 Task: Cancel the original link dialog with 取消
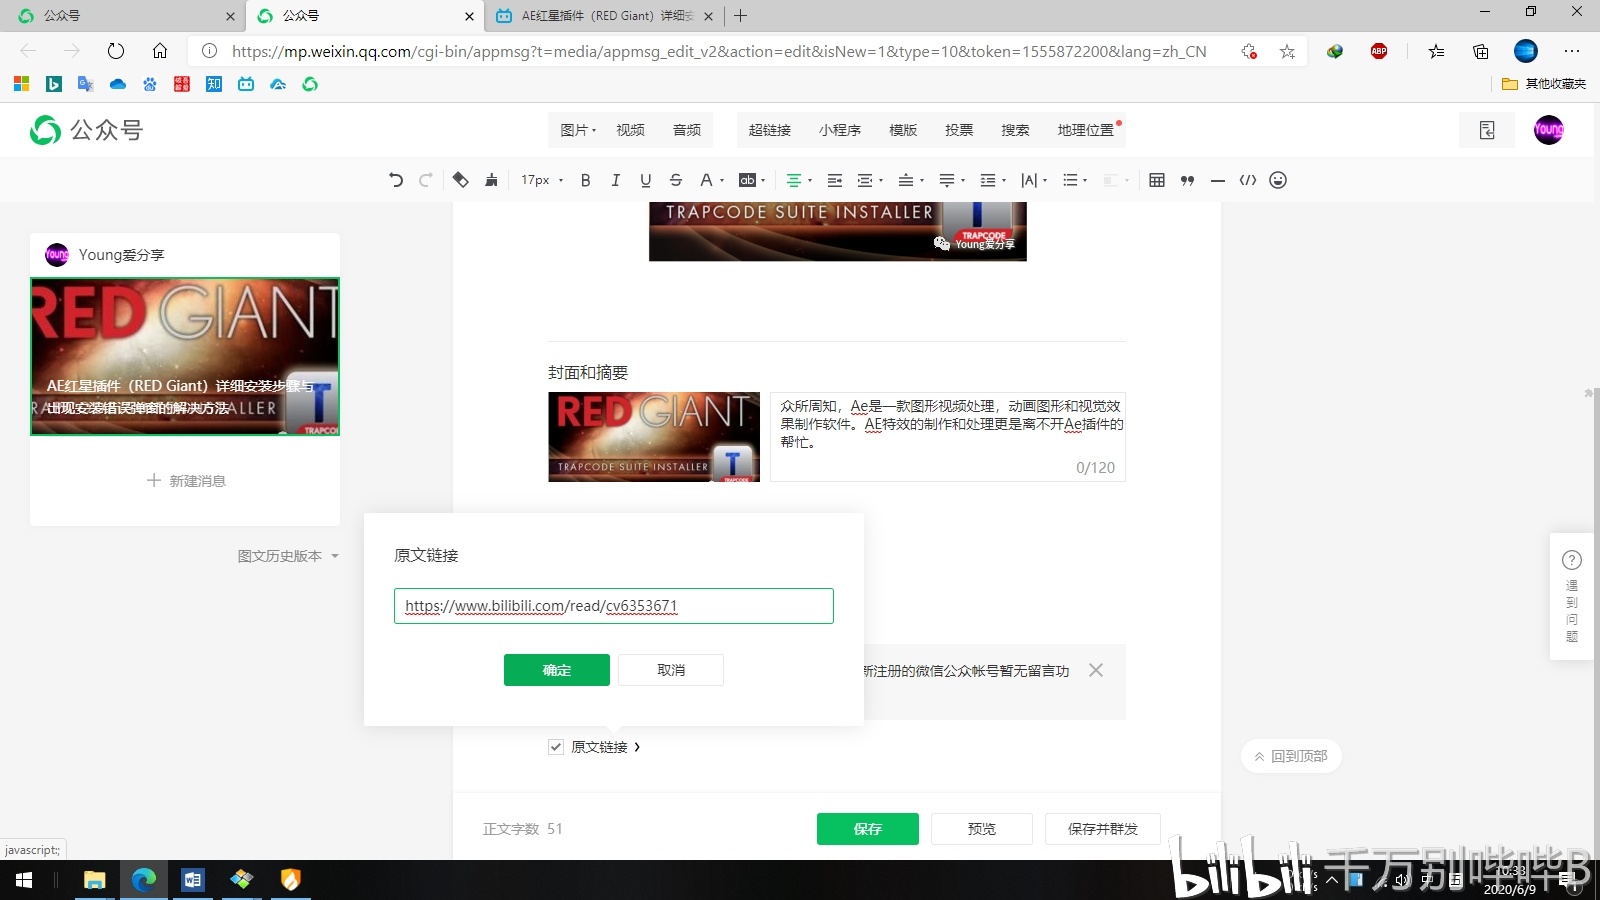671,670
